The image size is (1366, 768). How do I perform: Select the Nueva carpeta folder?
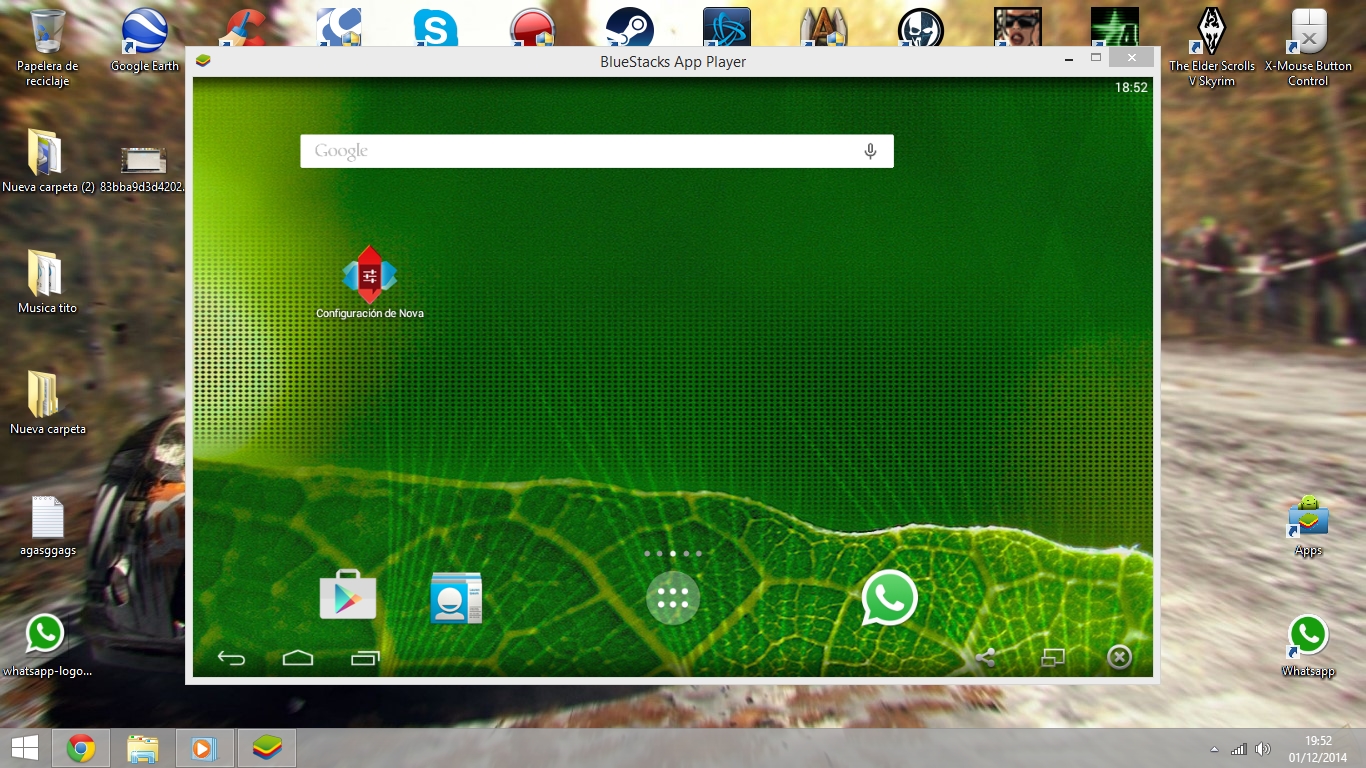47,403
